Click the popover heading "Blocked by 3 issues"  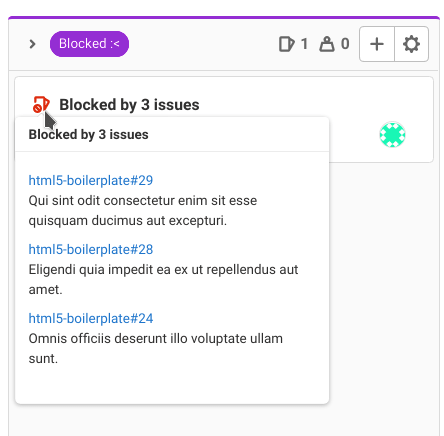point(88,135)
